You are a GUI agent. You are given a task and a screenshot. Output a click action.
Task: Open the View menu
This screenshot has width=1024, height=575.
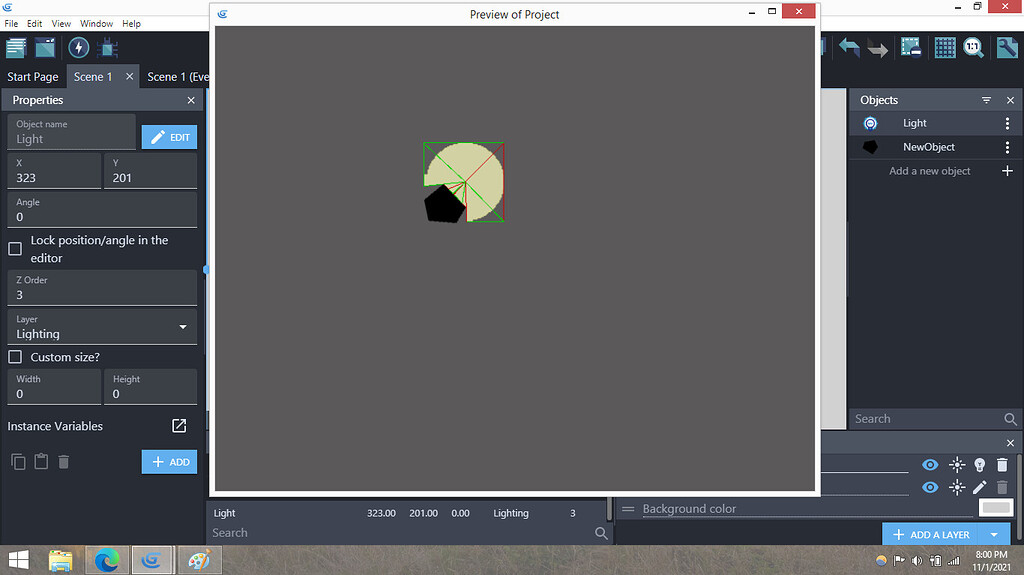(61, 24)
